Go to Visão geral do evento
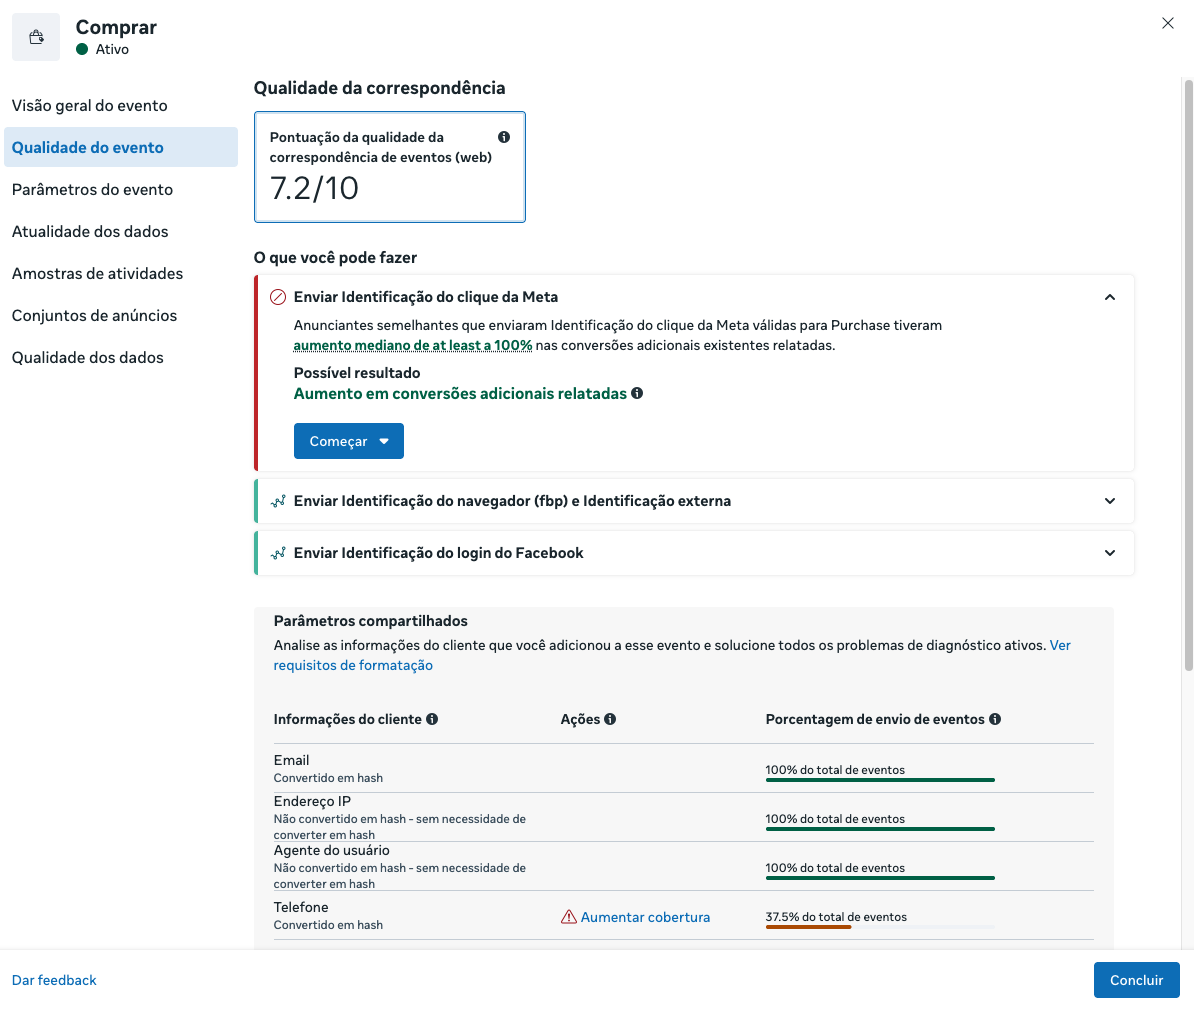This screenshot has height=1014, width=1194. click(90, 105)
